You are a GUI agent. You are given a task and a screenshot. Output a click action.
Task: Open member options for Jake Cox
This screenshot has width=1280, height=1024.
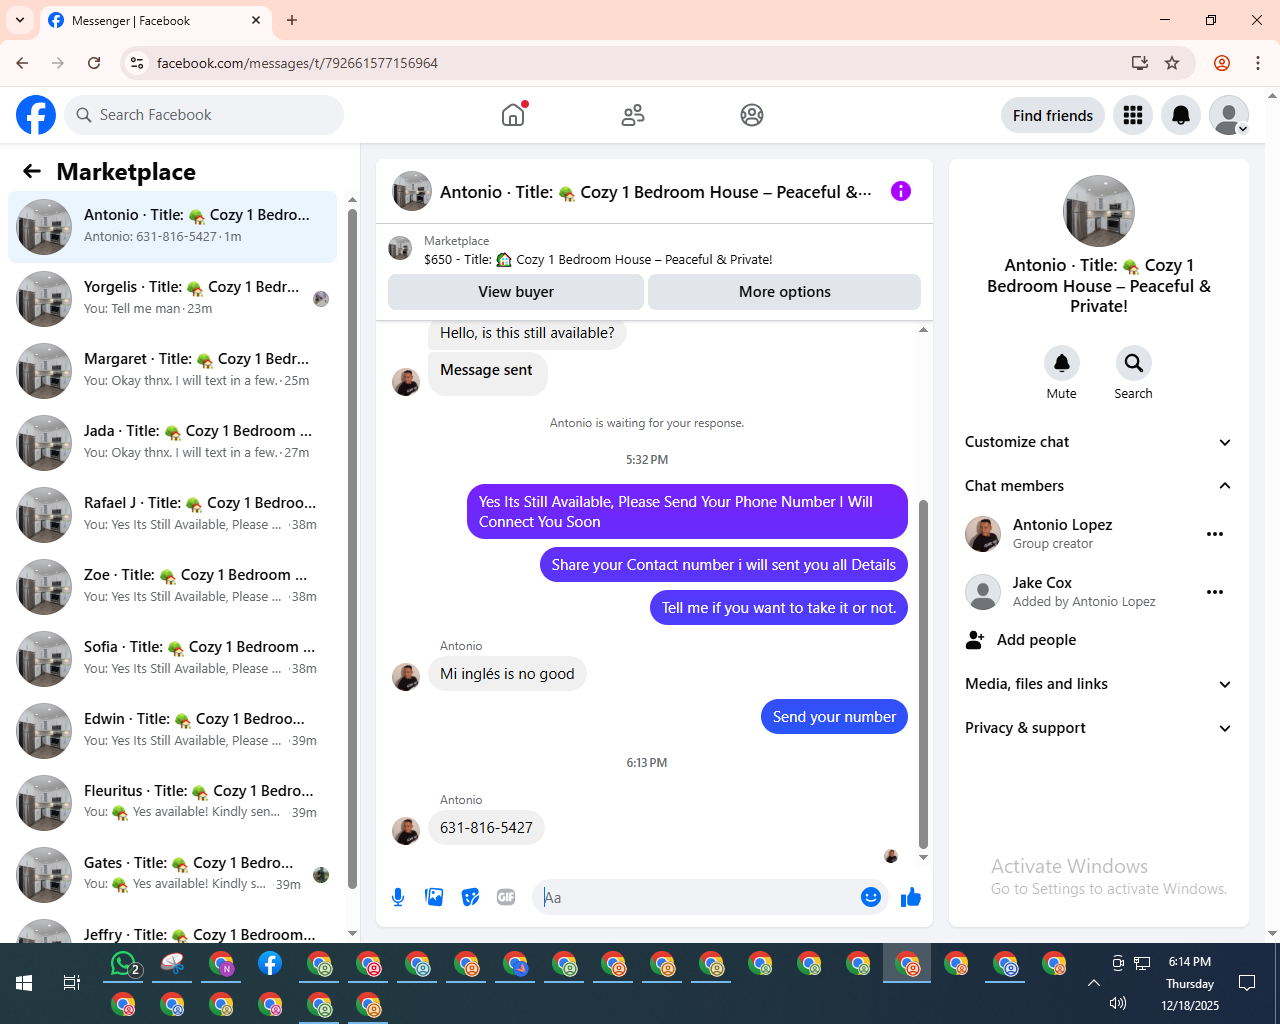coord(1215,592)
